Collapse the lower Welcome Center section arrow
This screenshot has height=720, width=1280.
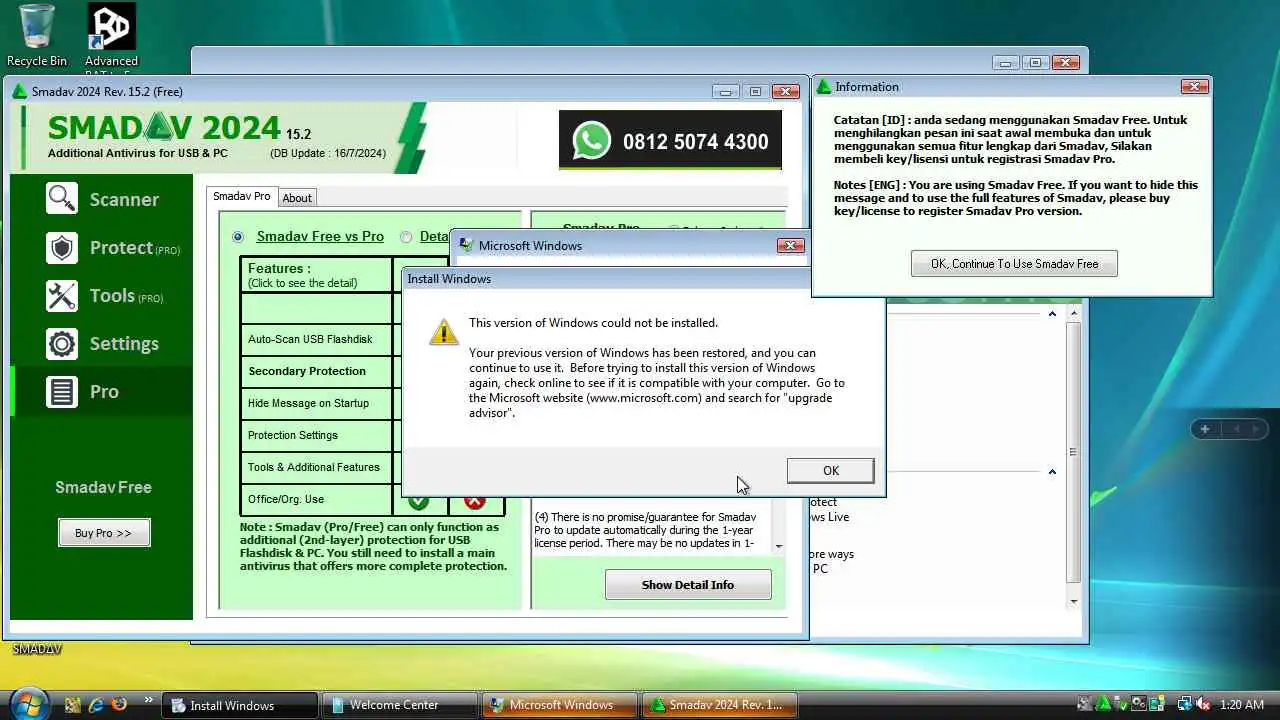pos(1052,472)
